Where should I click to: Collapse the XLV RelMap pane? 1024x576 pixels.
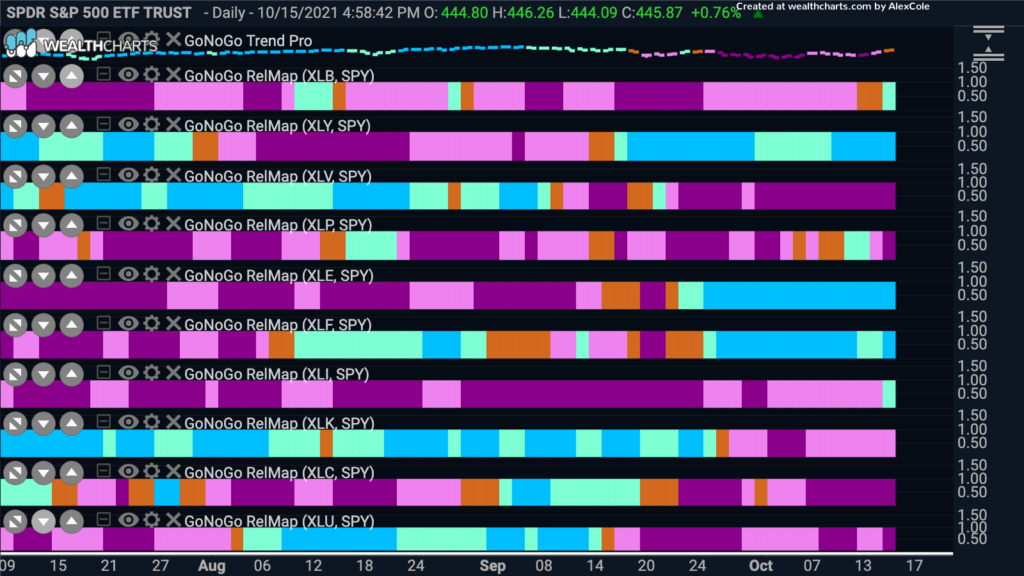coord(103,174)
